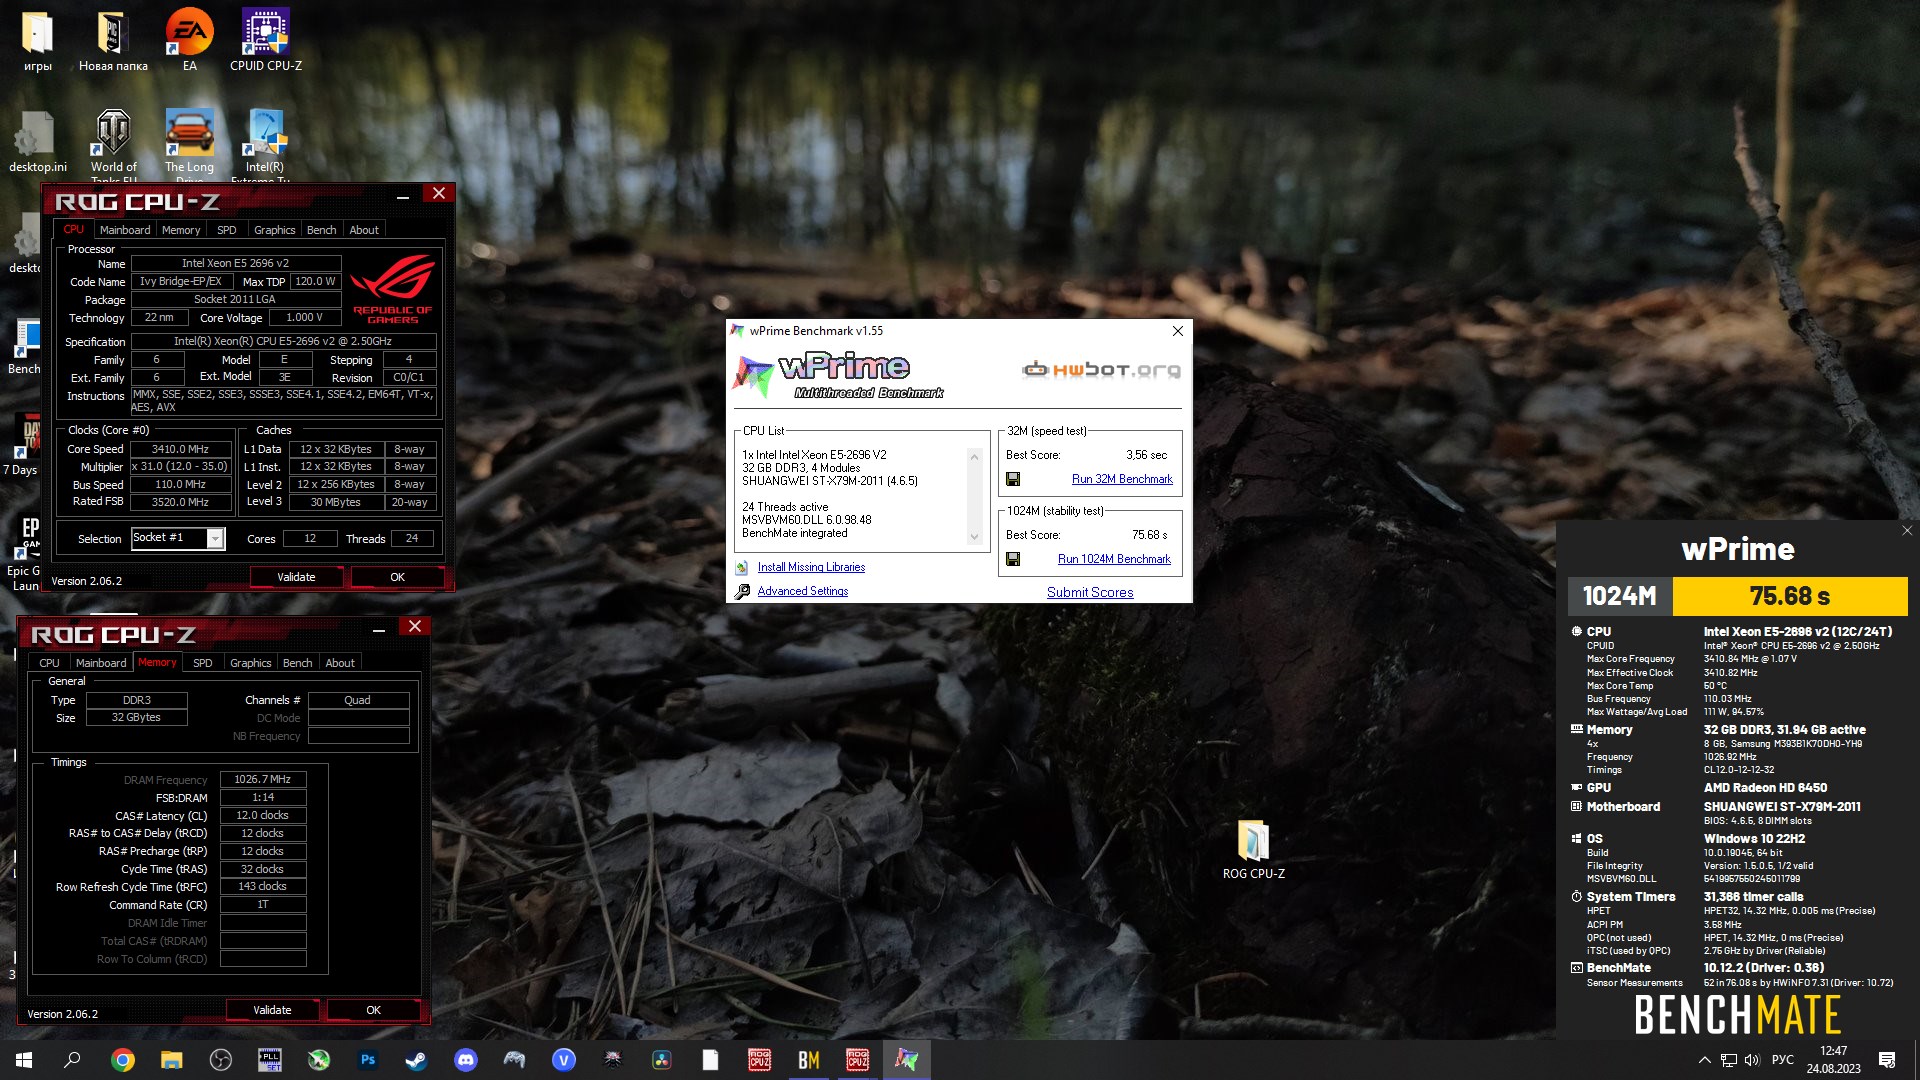Click the Advanced Settings wrench icon in wPrime
Viewport: 1920px width, 1080px height.
[x=742, y=591]
